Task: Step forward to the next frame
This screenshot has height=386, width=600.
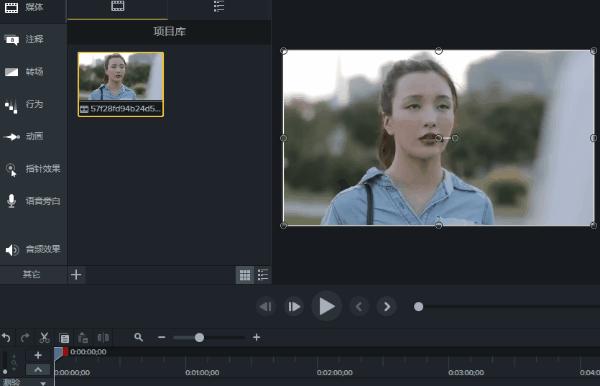Action: (x=294, y=306)
